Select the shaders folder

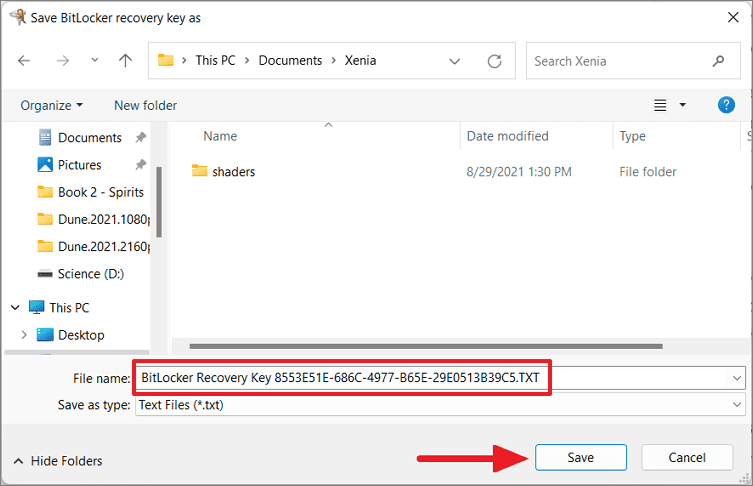[x=233, y=172]
